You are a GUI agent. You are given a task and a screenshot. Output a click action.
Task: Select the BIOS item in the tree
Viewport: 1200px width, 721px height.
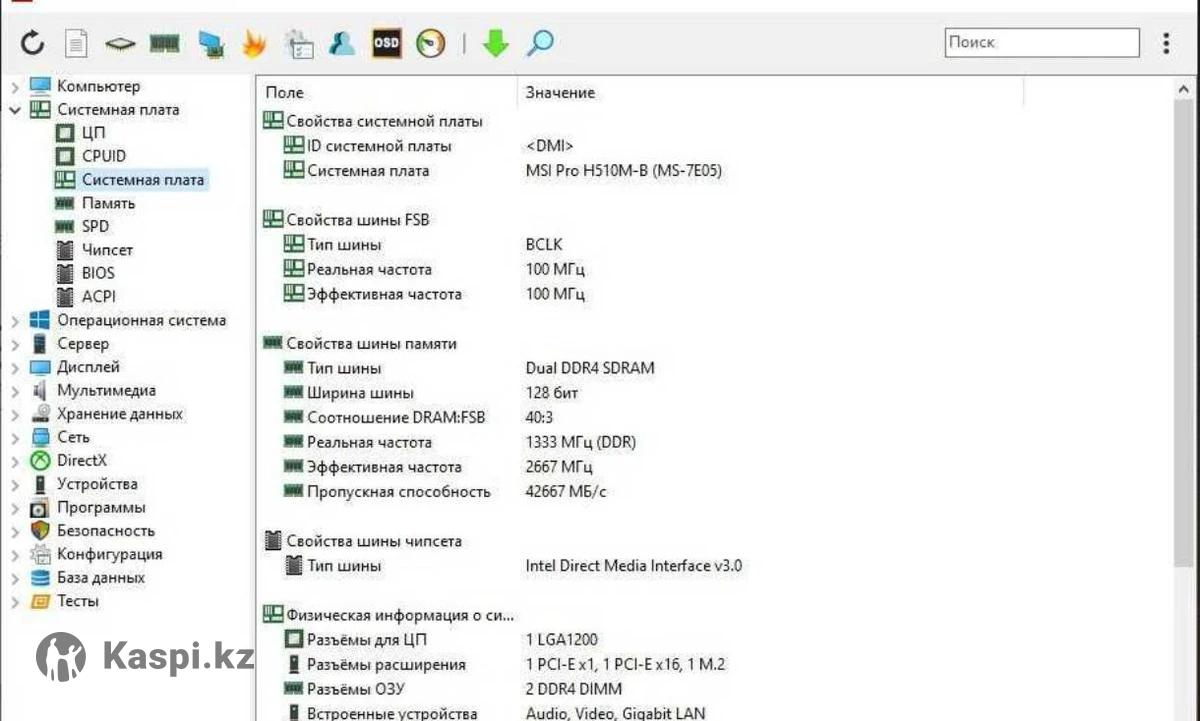tap(98, 273)
